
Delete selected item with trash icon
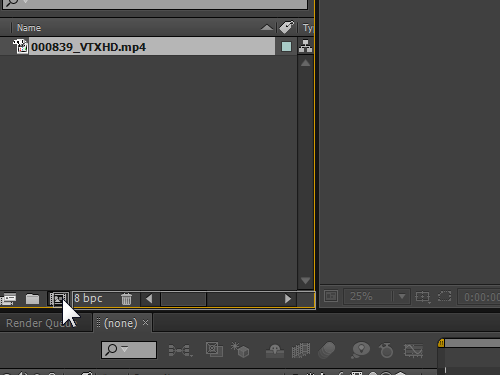point(126,299)
